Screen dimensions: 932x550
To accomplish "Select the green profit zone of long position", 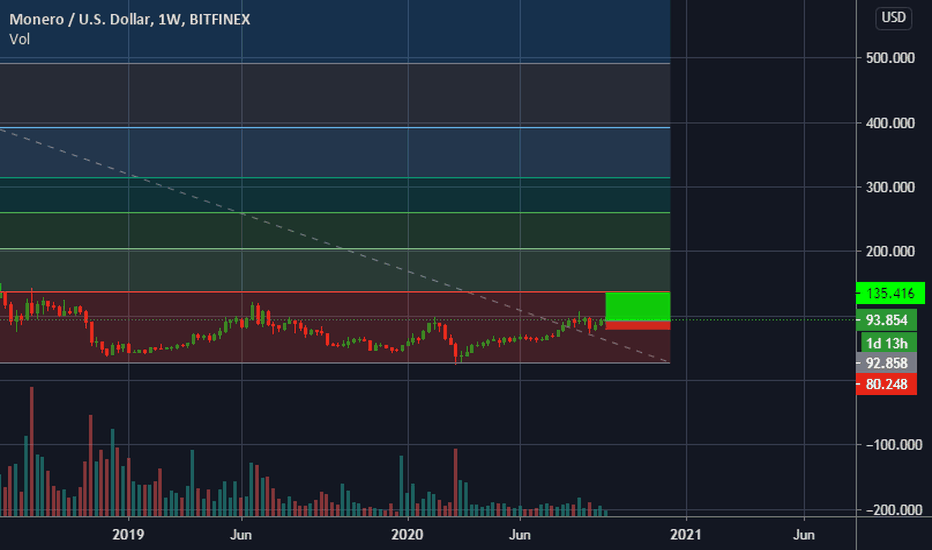I will coord(638,307).
